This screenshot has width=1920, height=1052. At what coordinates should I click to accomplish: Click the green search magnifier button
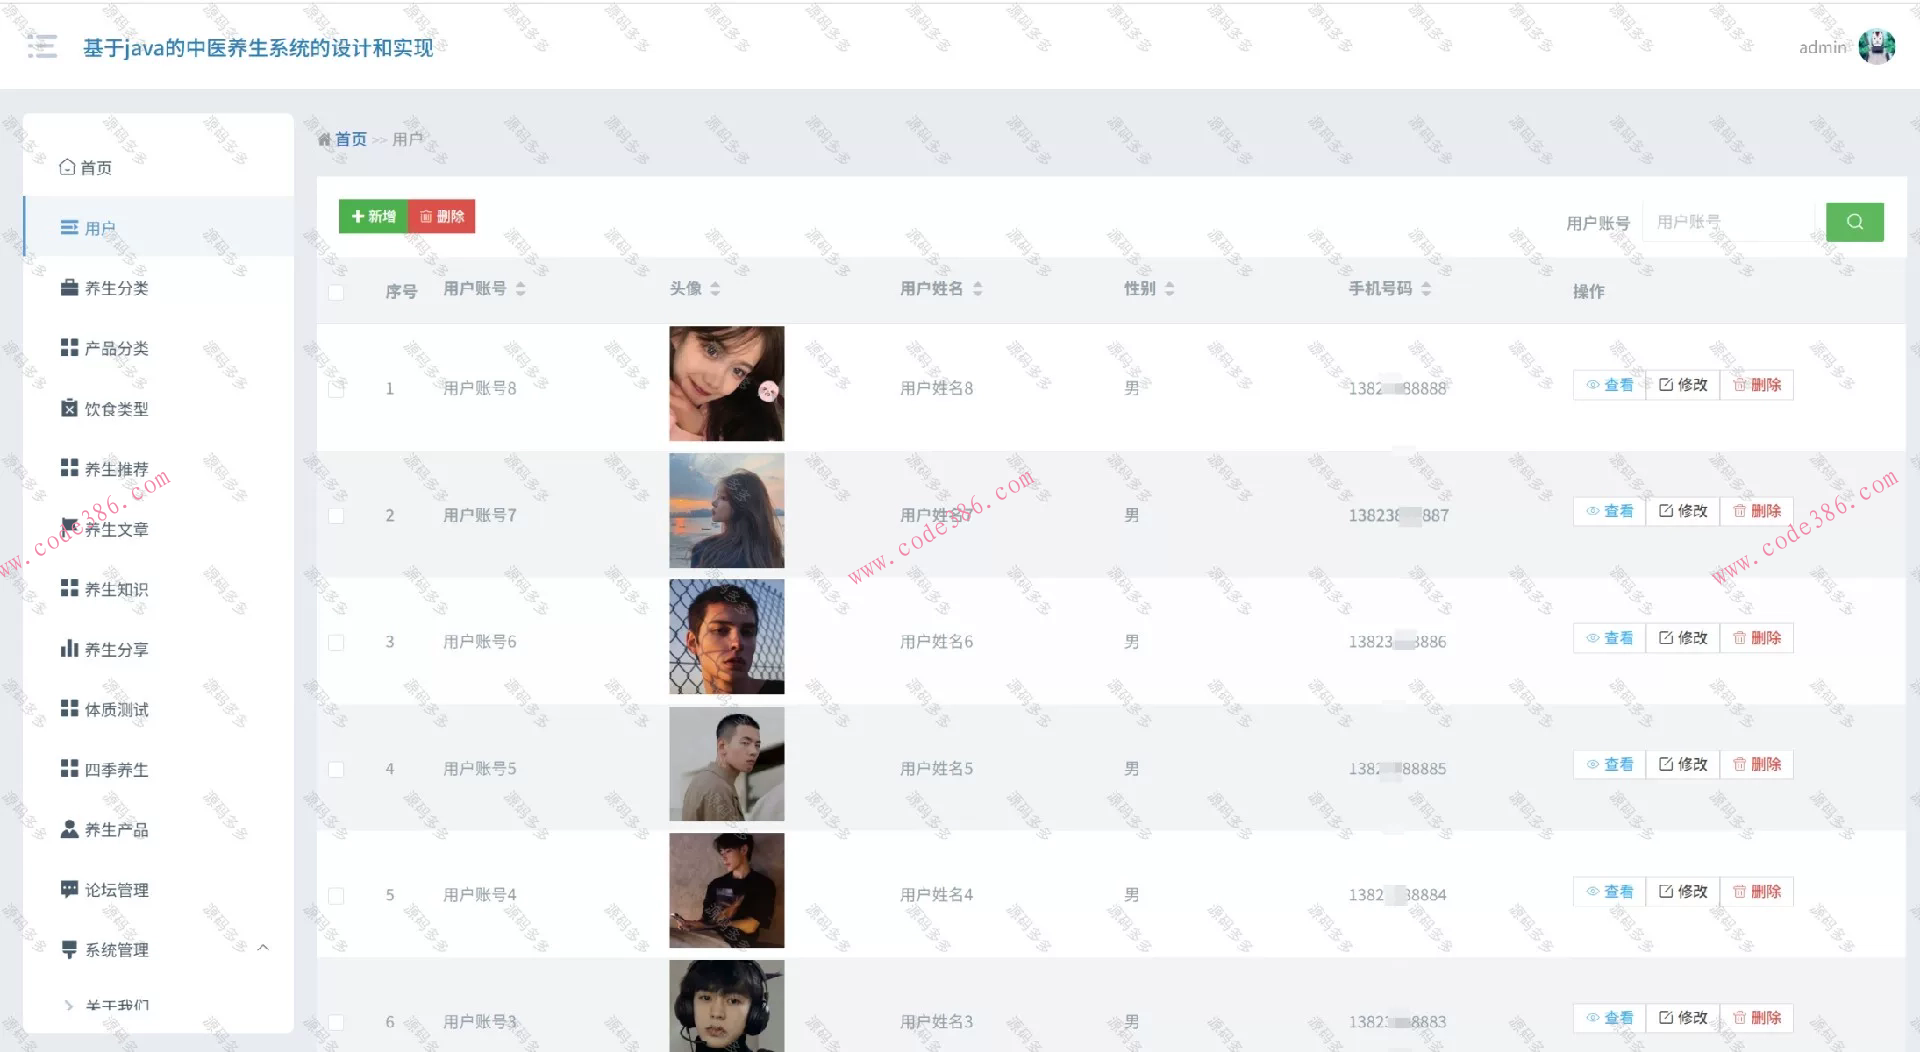click(x=1854, y=222)
